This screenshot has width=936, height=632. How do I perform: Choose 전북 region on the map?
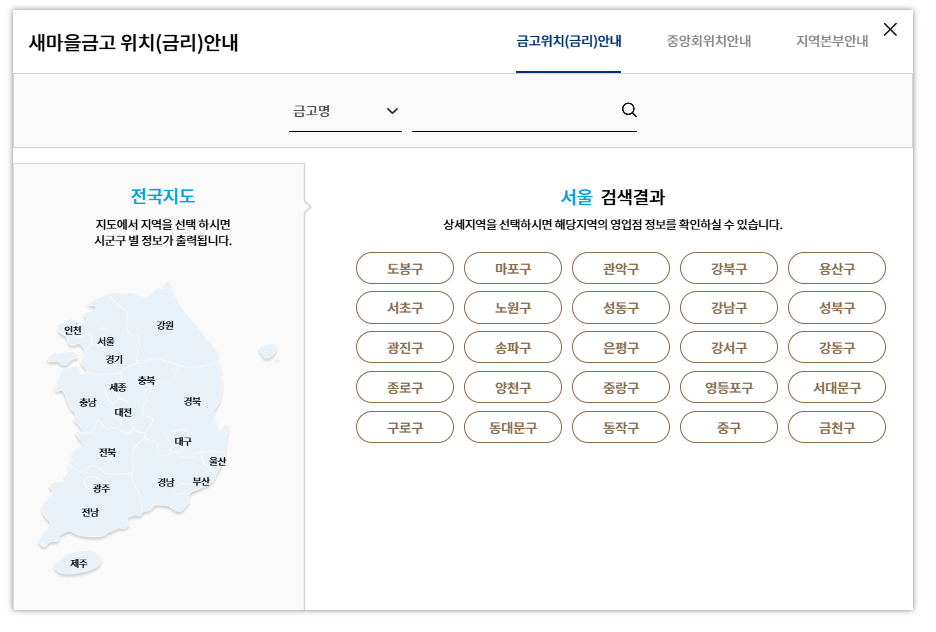[x=107, y=452]
